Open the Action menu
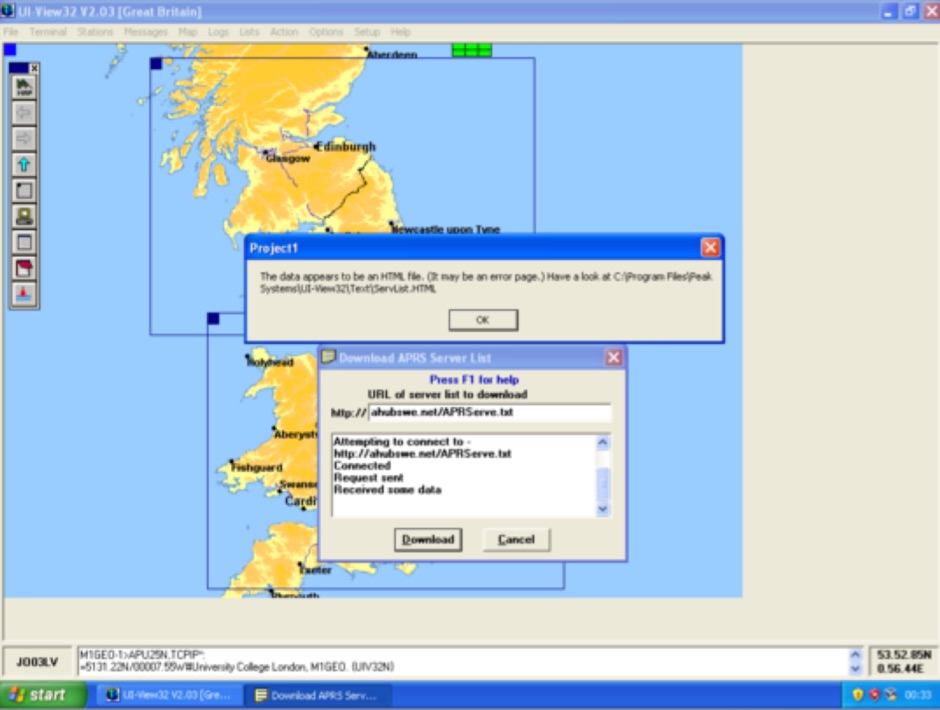This screenshot has height=710, width=940. (284, 32)
